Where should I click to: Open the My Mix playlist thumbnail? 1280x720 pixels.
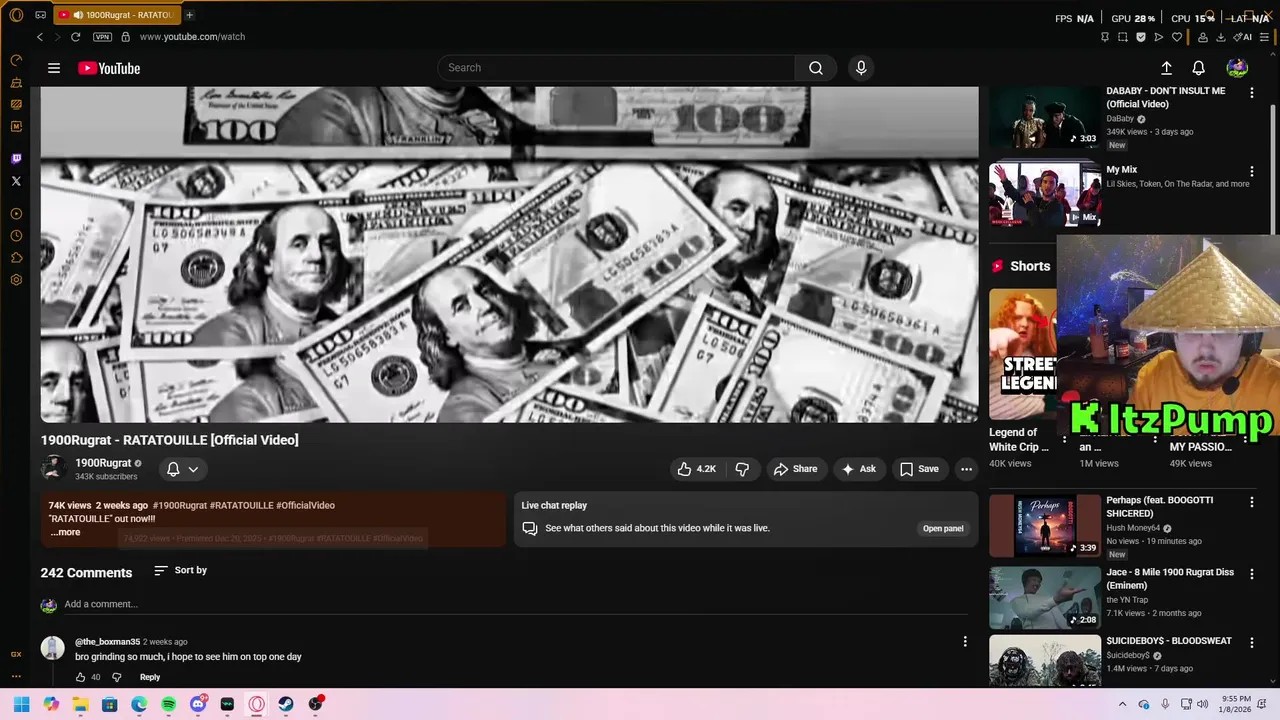(1044, 194)
